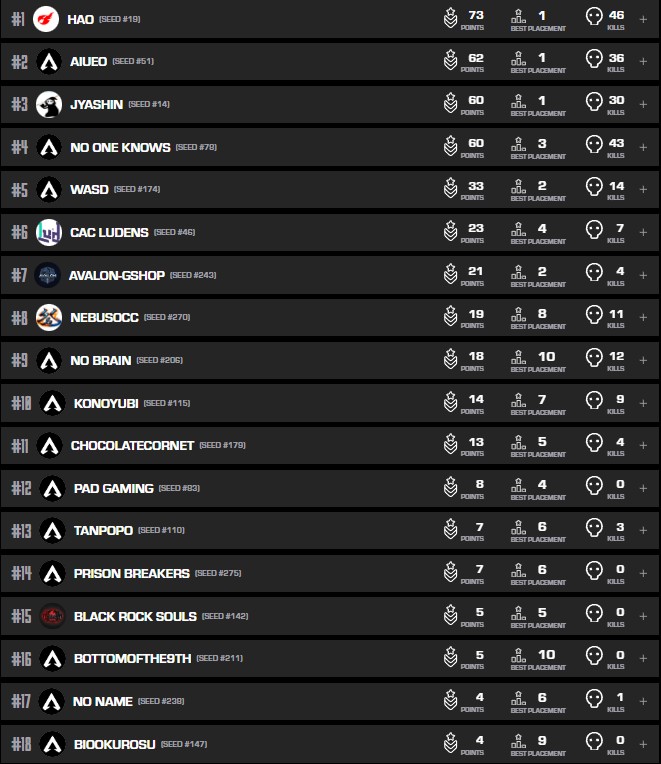Expand NO ONE KNOWS row details
This screenshot has height=764, width=661.
point(643,147)
